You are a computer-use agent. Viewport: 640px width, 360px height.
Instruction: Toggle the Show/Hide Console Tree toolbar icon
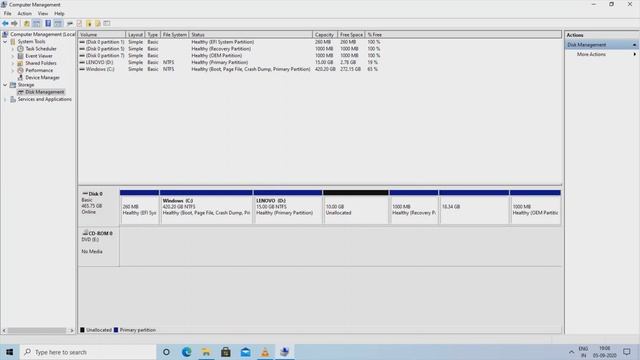point(37,24)
